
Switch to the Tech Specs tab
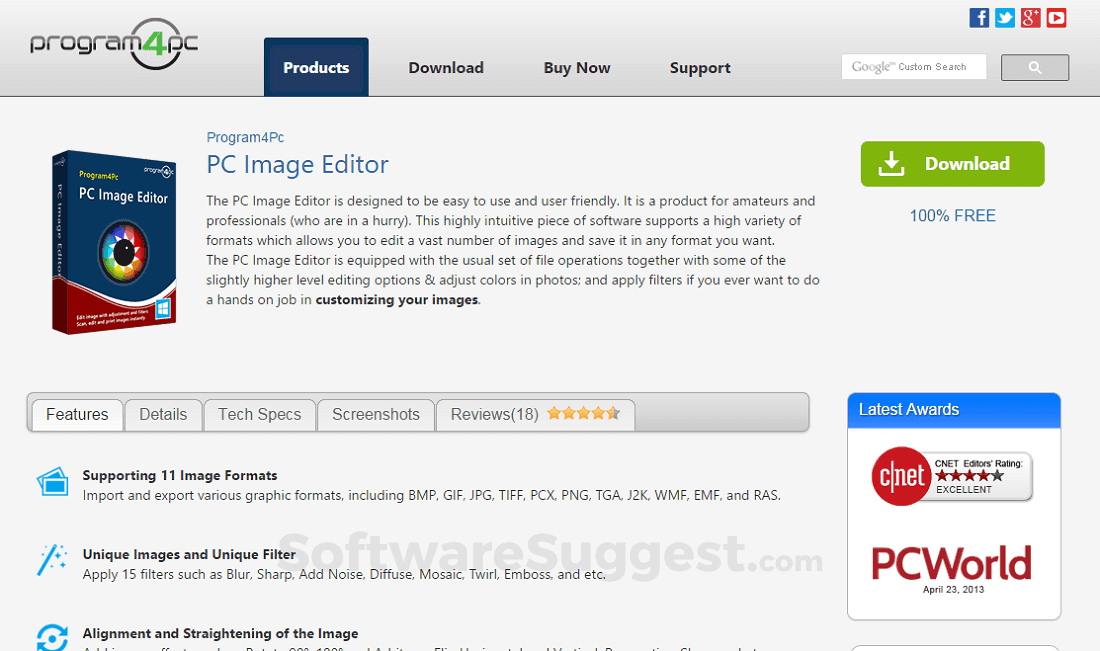tap(259, 414)
